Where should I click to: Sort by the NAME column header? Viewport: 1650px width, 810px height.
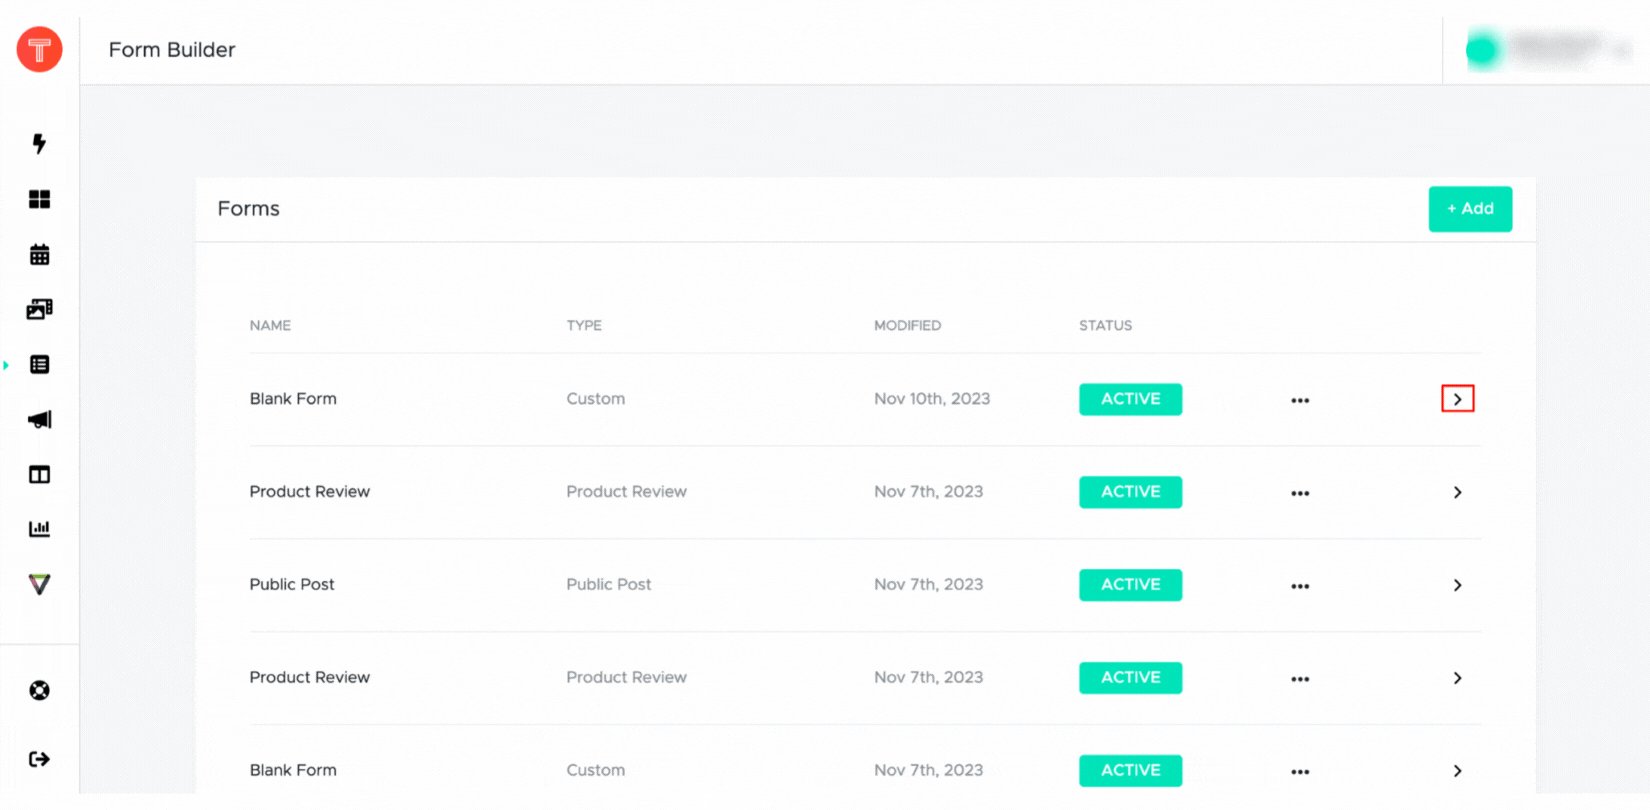270,325
